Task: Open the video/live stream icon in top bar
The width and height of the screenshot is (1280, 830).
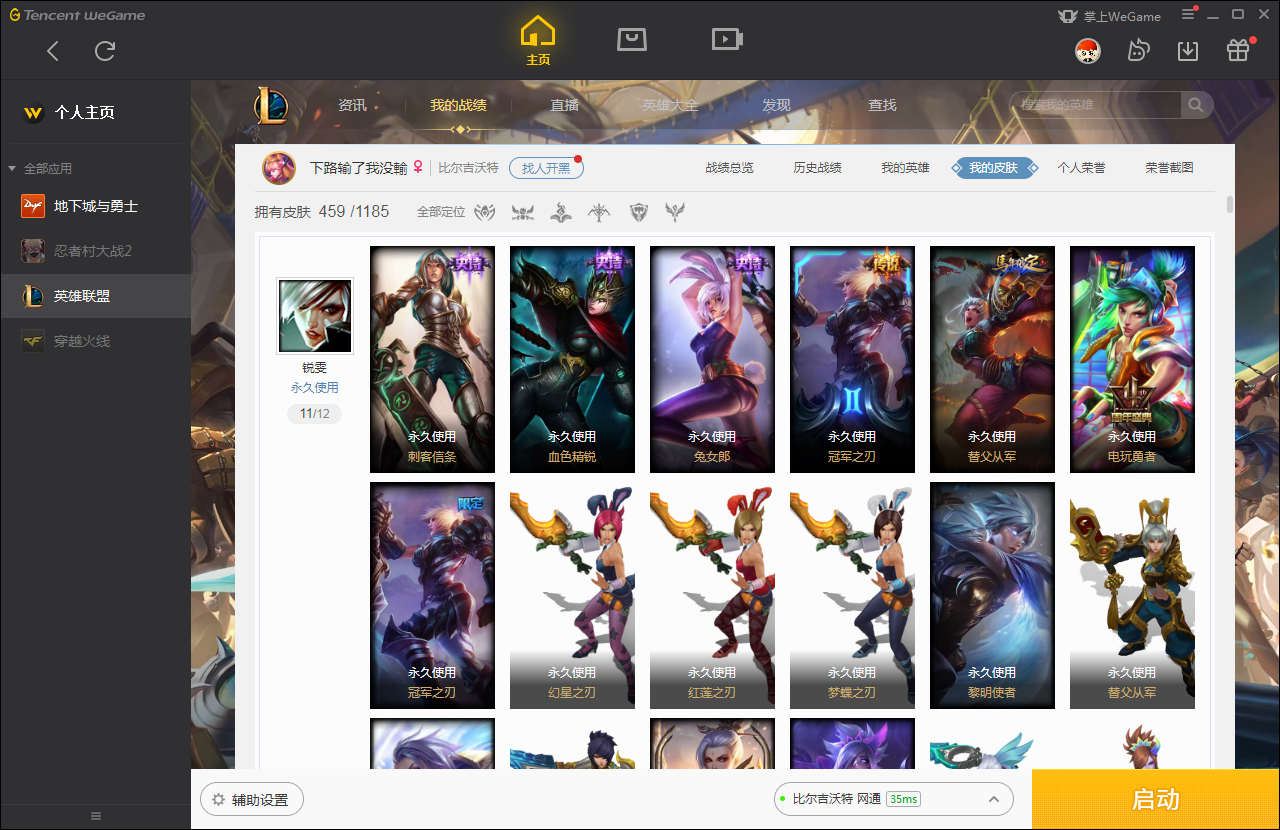Action: click(727, 39)
